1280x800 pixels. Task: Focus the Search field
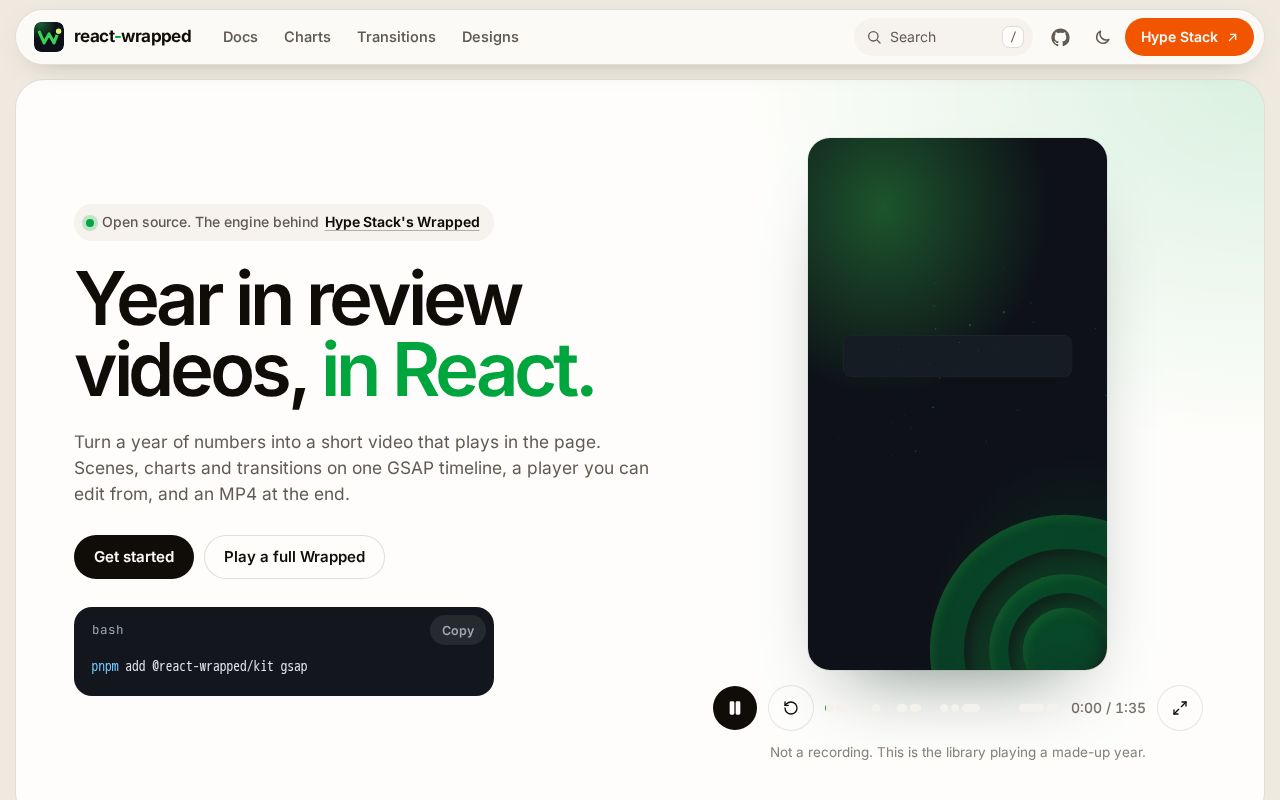[x=943, y=37]
